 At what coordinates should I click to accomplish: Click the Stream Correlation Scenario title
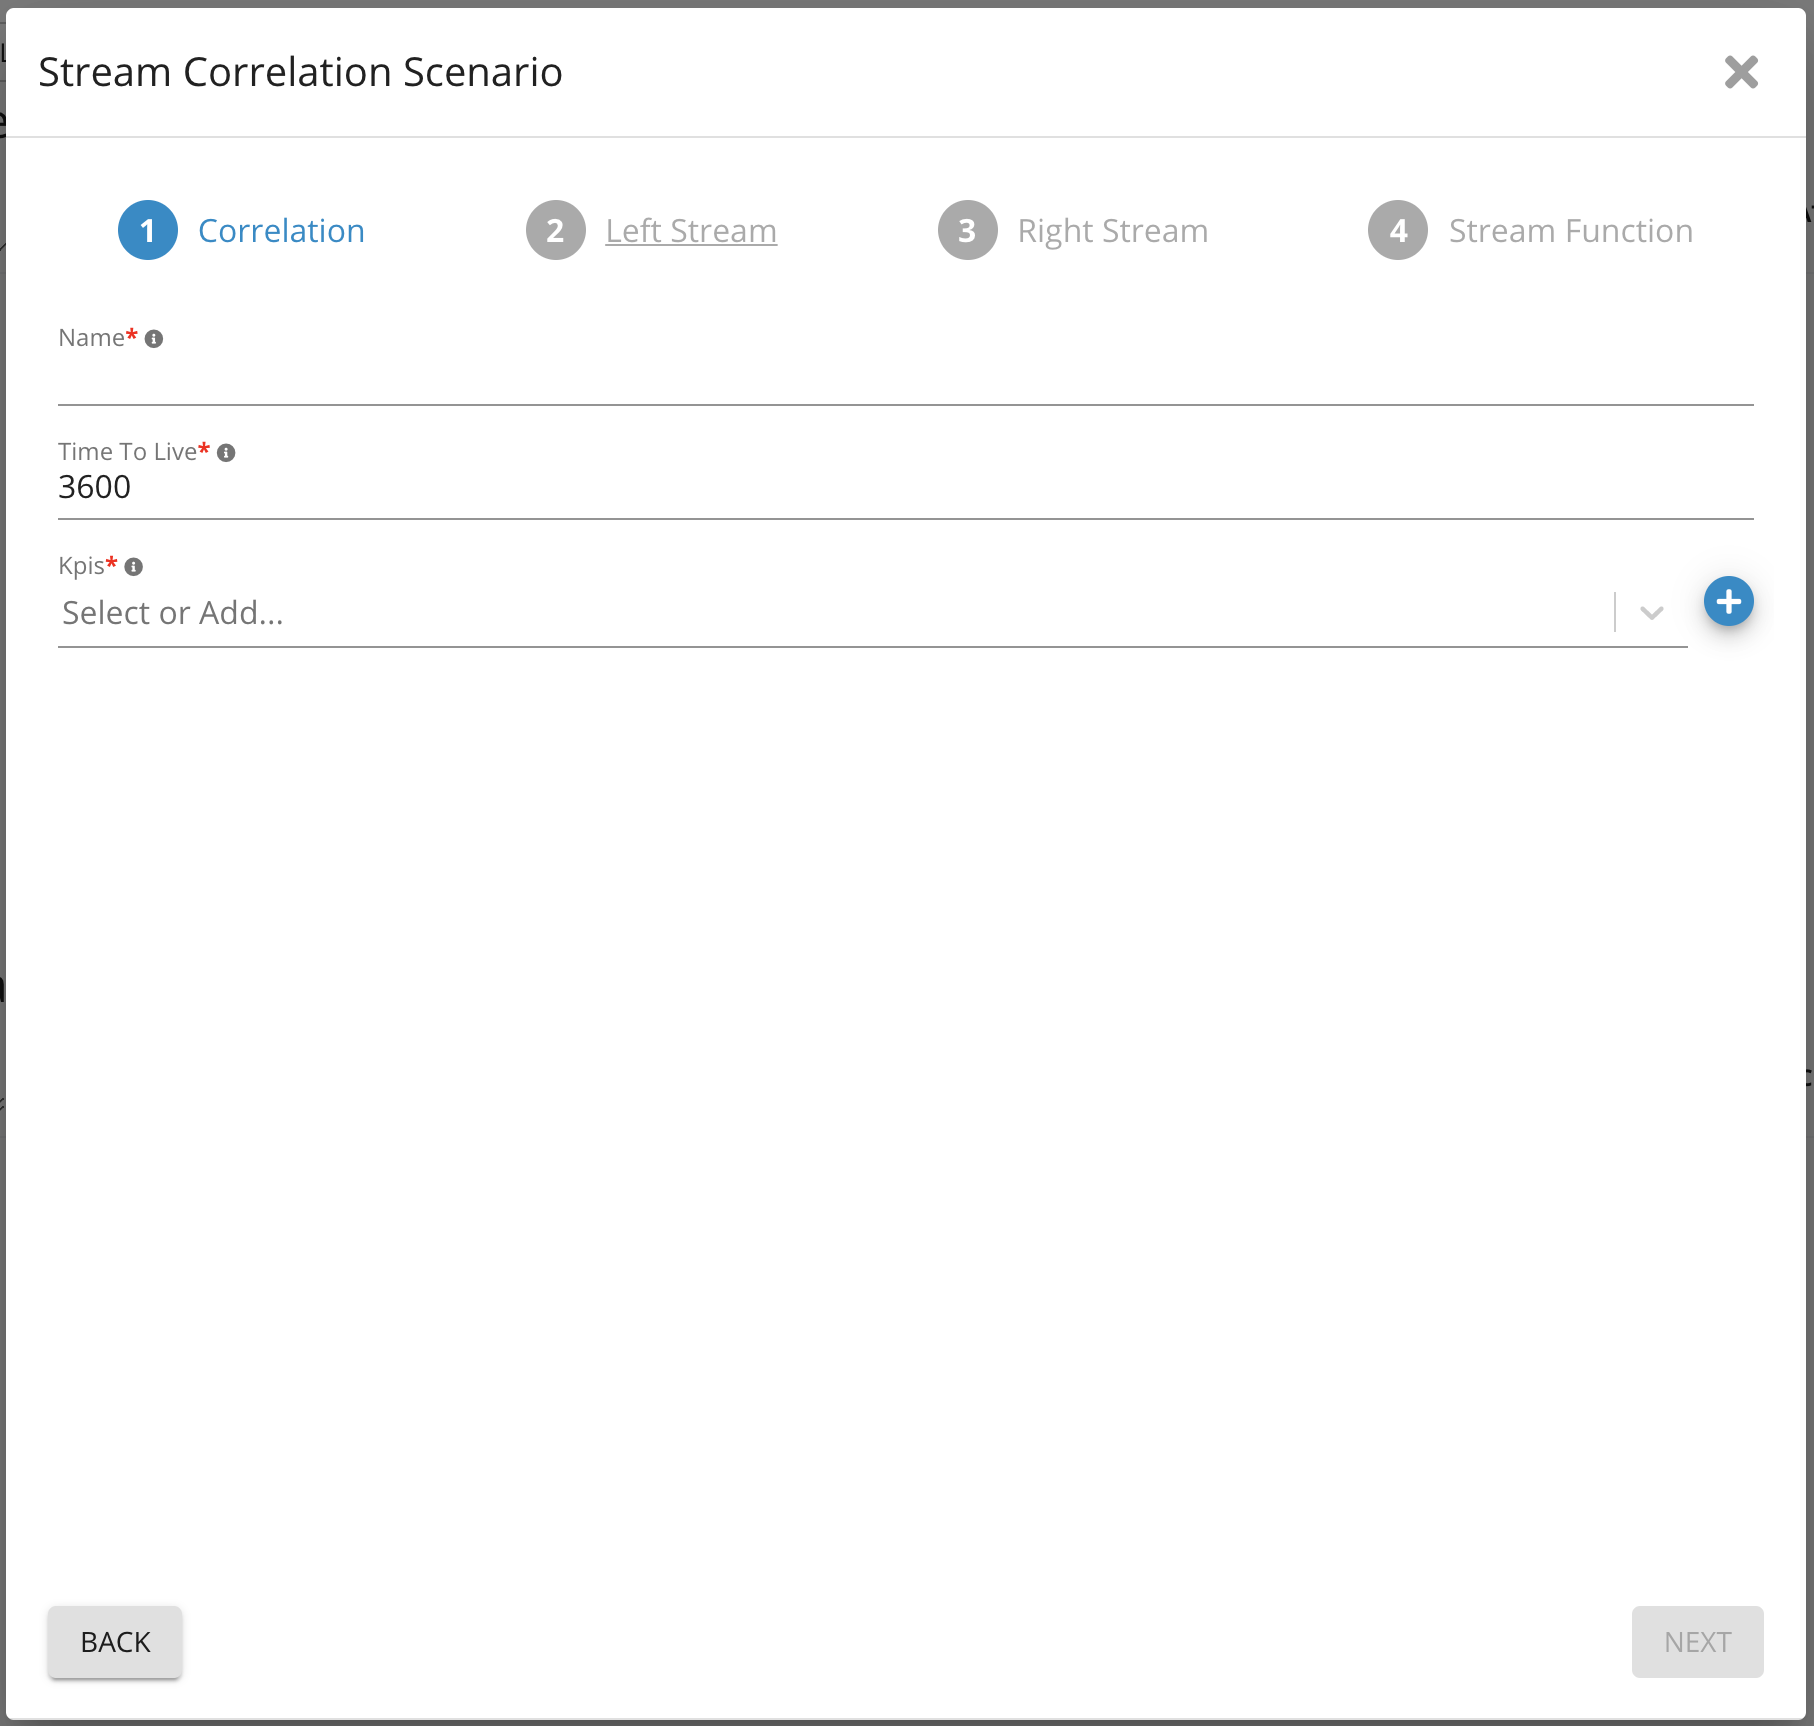click(x=300, y=72)
